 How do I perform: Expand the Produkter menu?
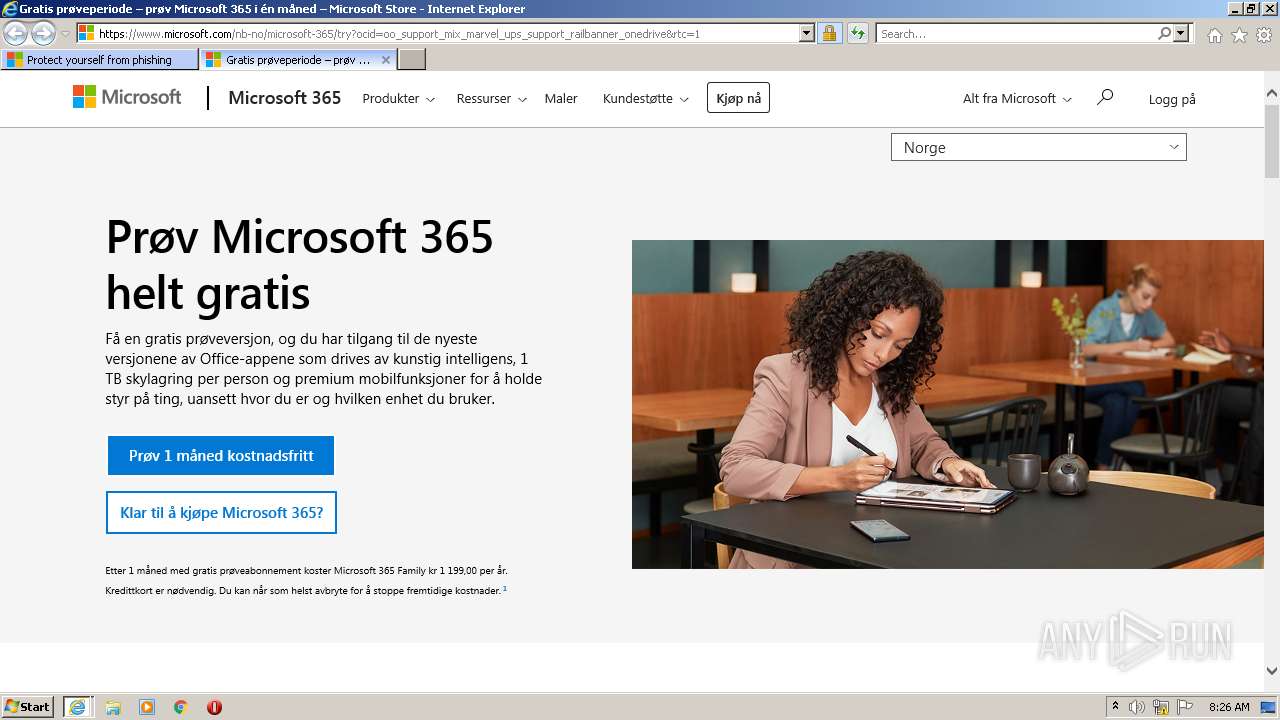click(x=398, y=98)
